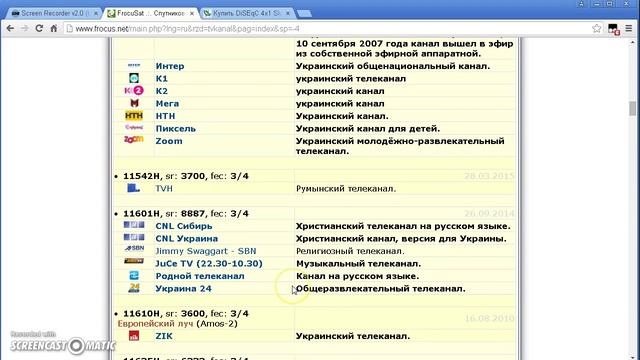This screenshot has height=360, width=640.
Task: Click the K1 channel logo
Action: [134, 78]
